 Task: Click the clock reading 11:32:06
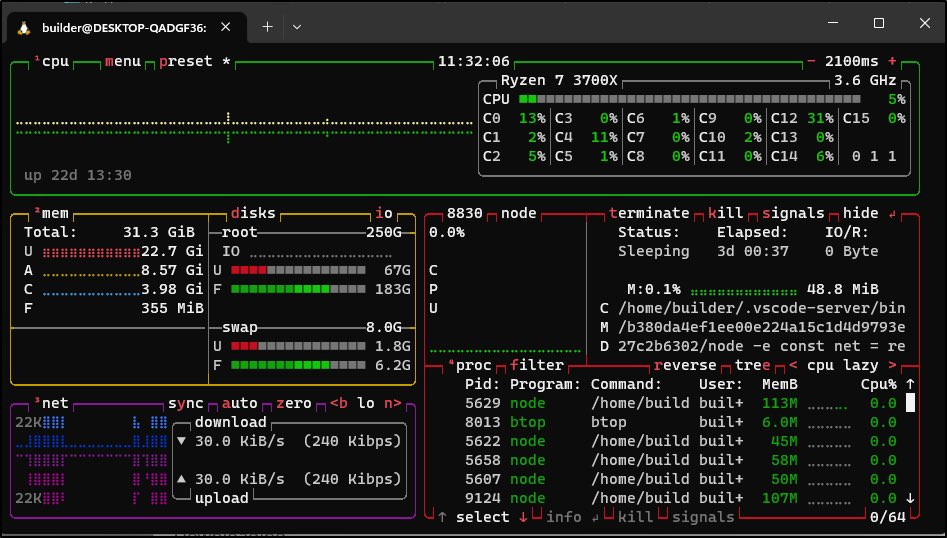[x=474, y=62]
